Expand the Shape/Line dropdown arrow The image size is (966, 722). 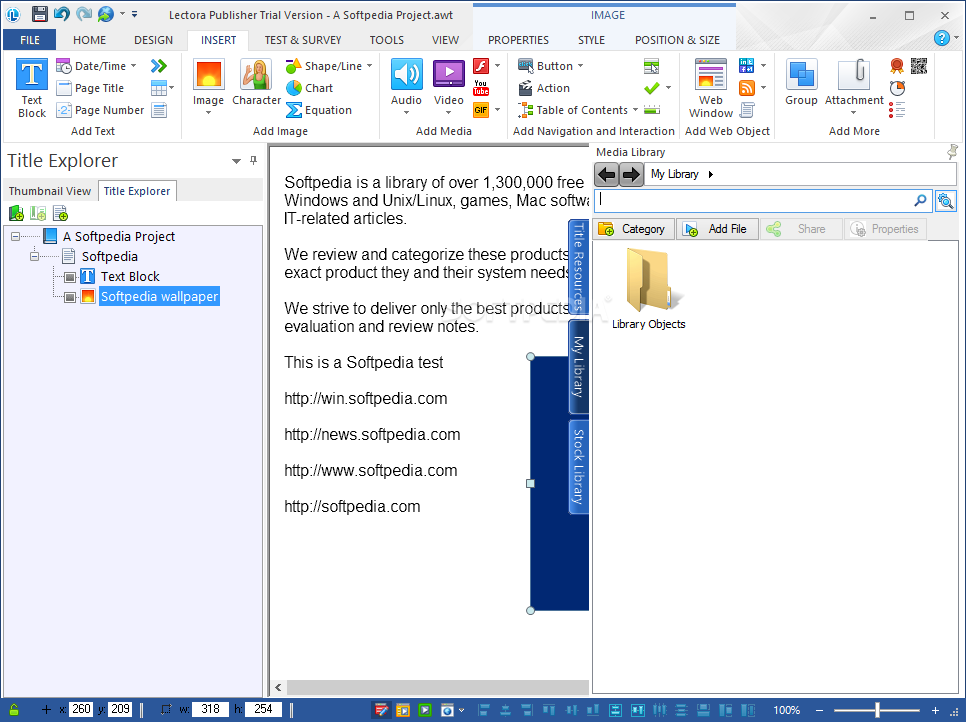(x=370, y=65)
